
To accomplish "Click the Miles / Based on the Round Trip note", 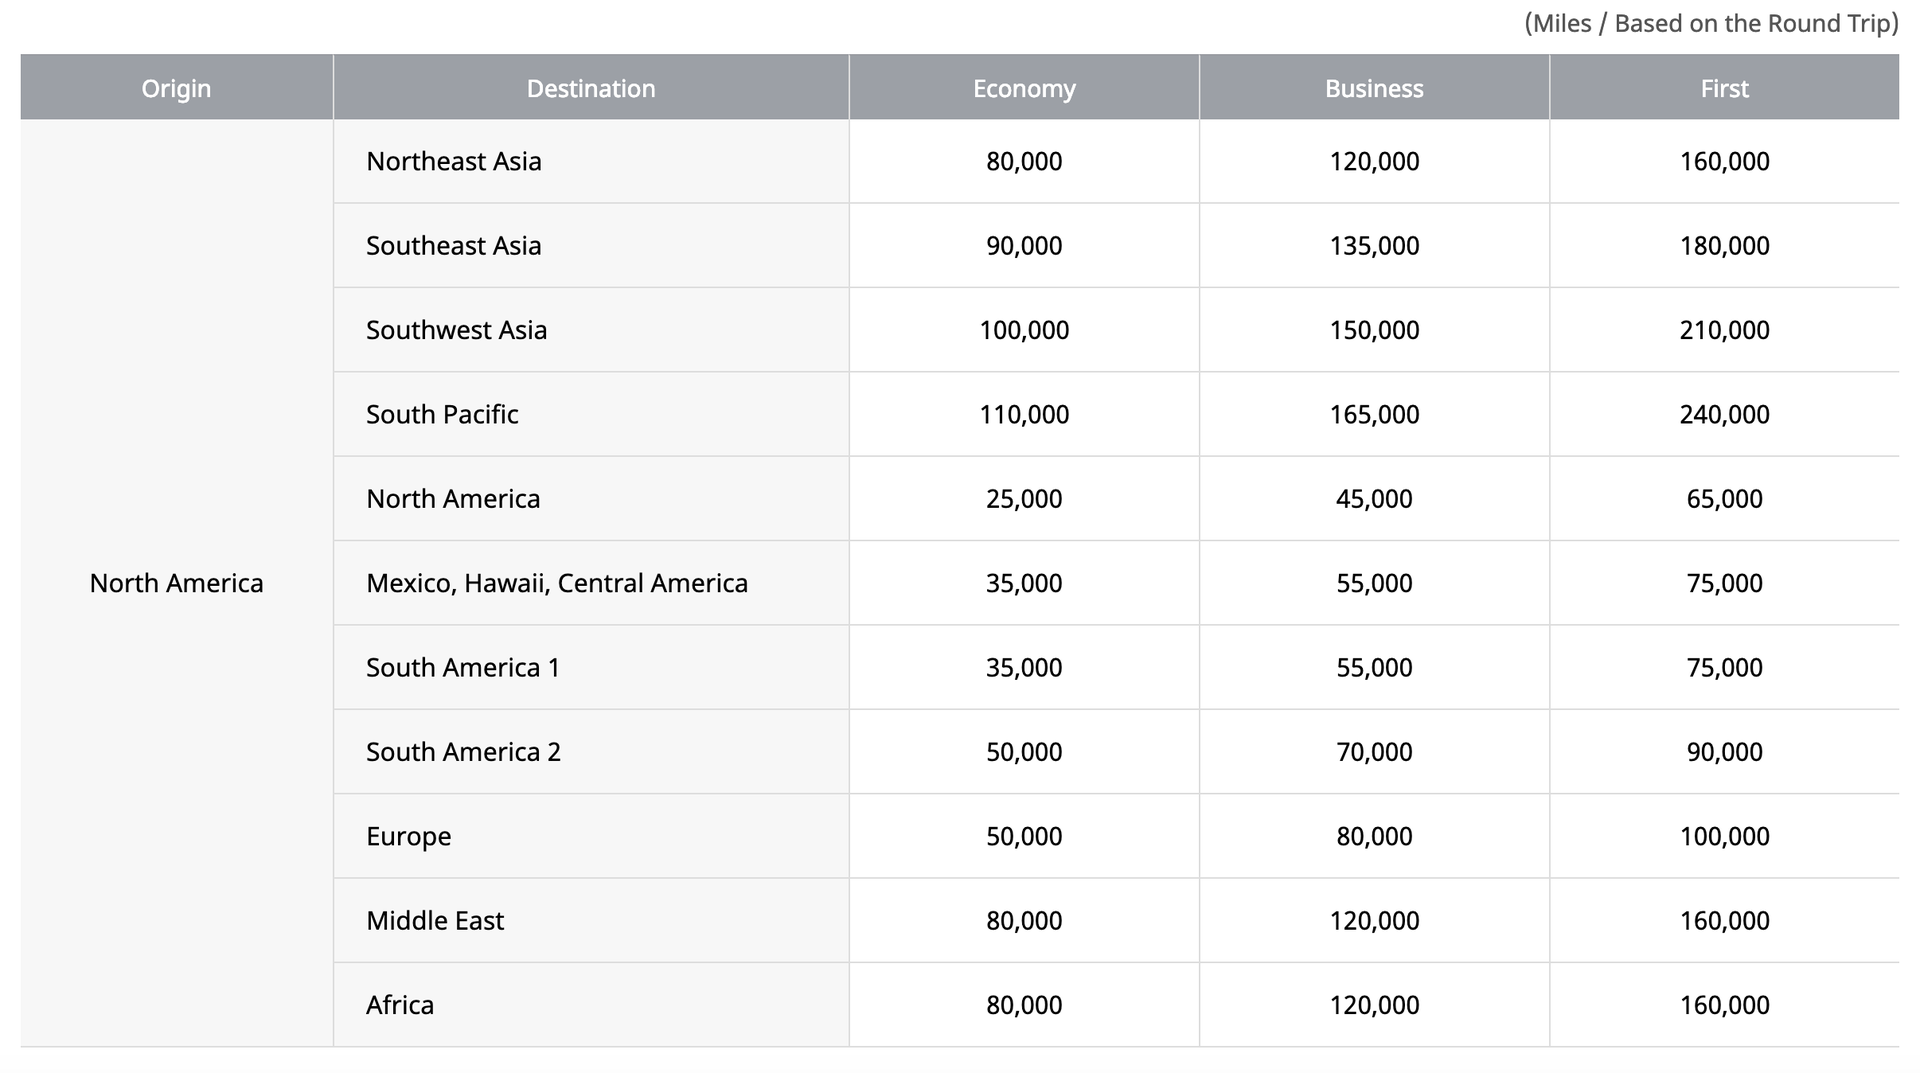I will click(x=1713, y=23).
